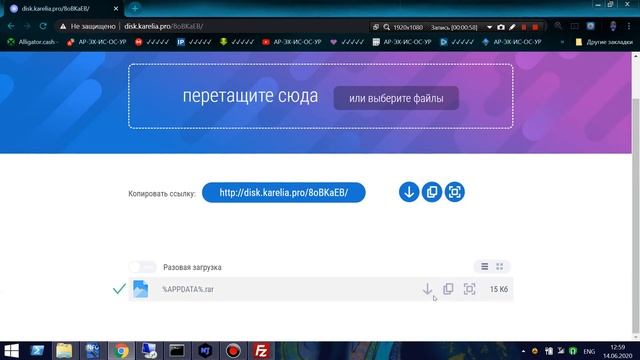Image resolution: width=640 pixels, height=360 pixels.
Task: Open the Другие закладки bookmarks folder
Action: tap(604, 42)
